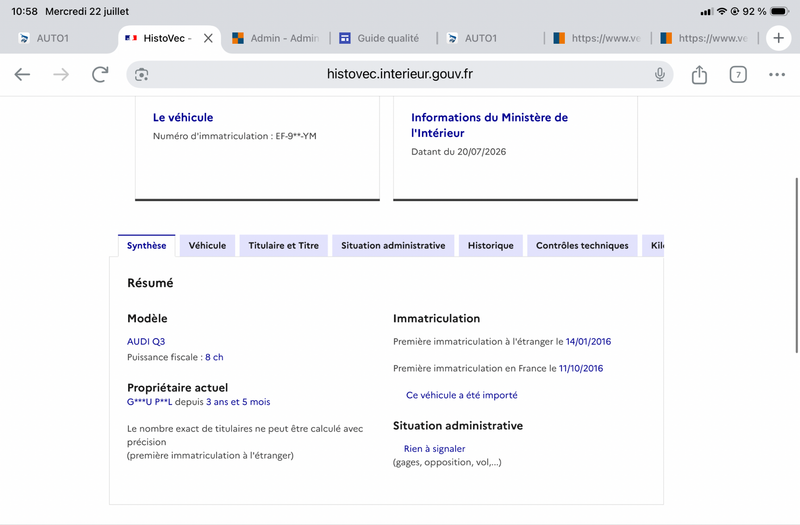Open the Historique tab

[x=490, y=245]
